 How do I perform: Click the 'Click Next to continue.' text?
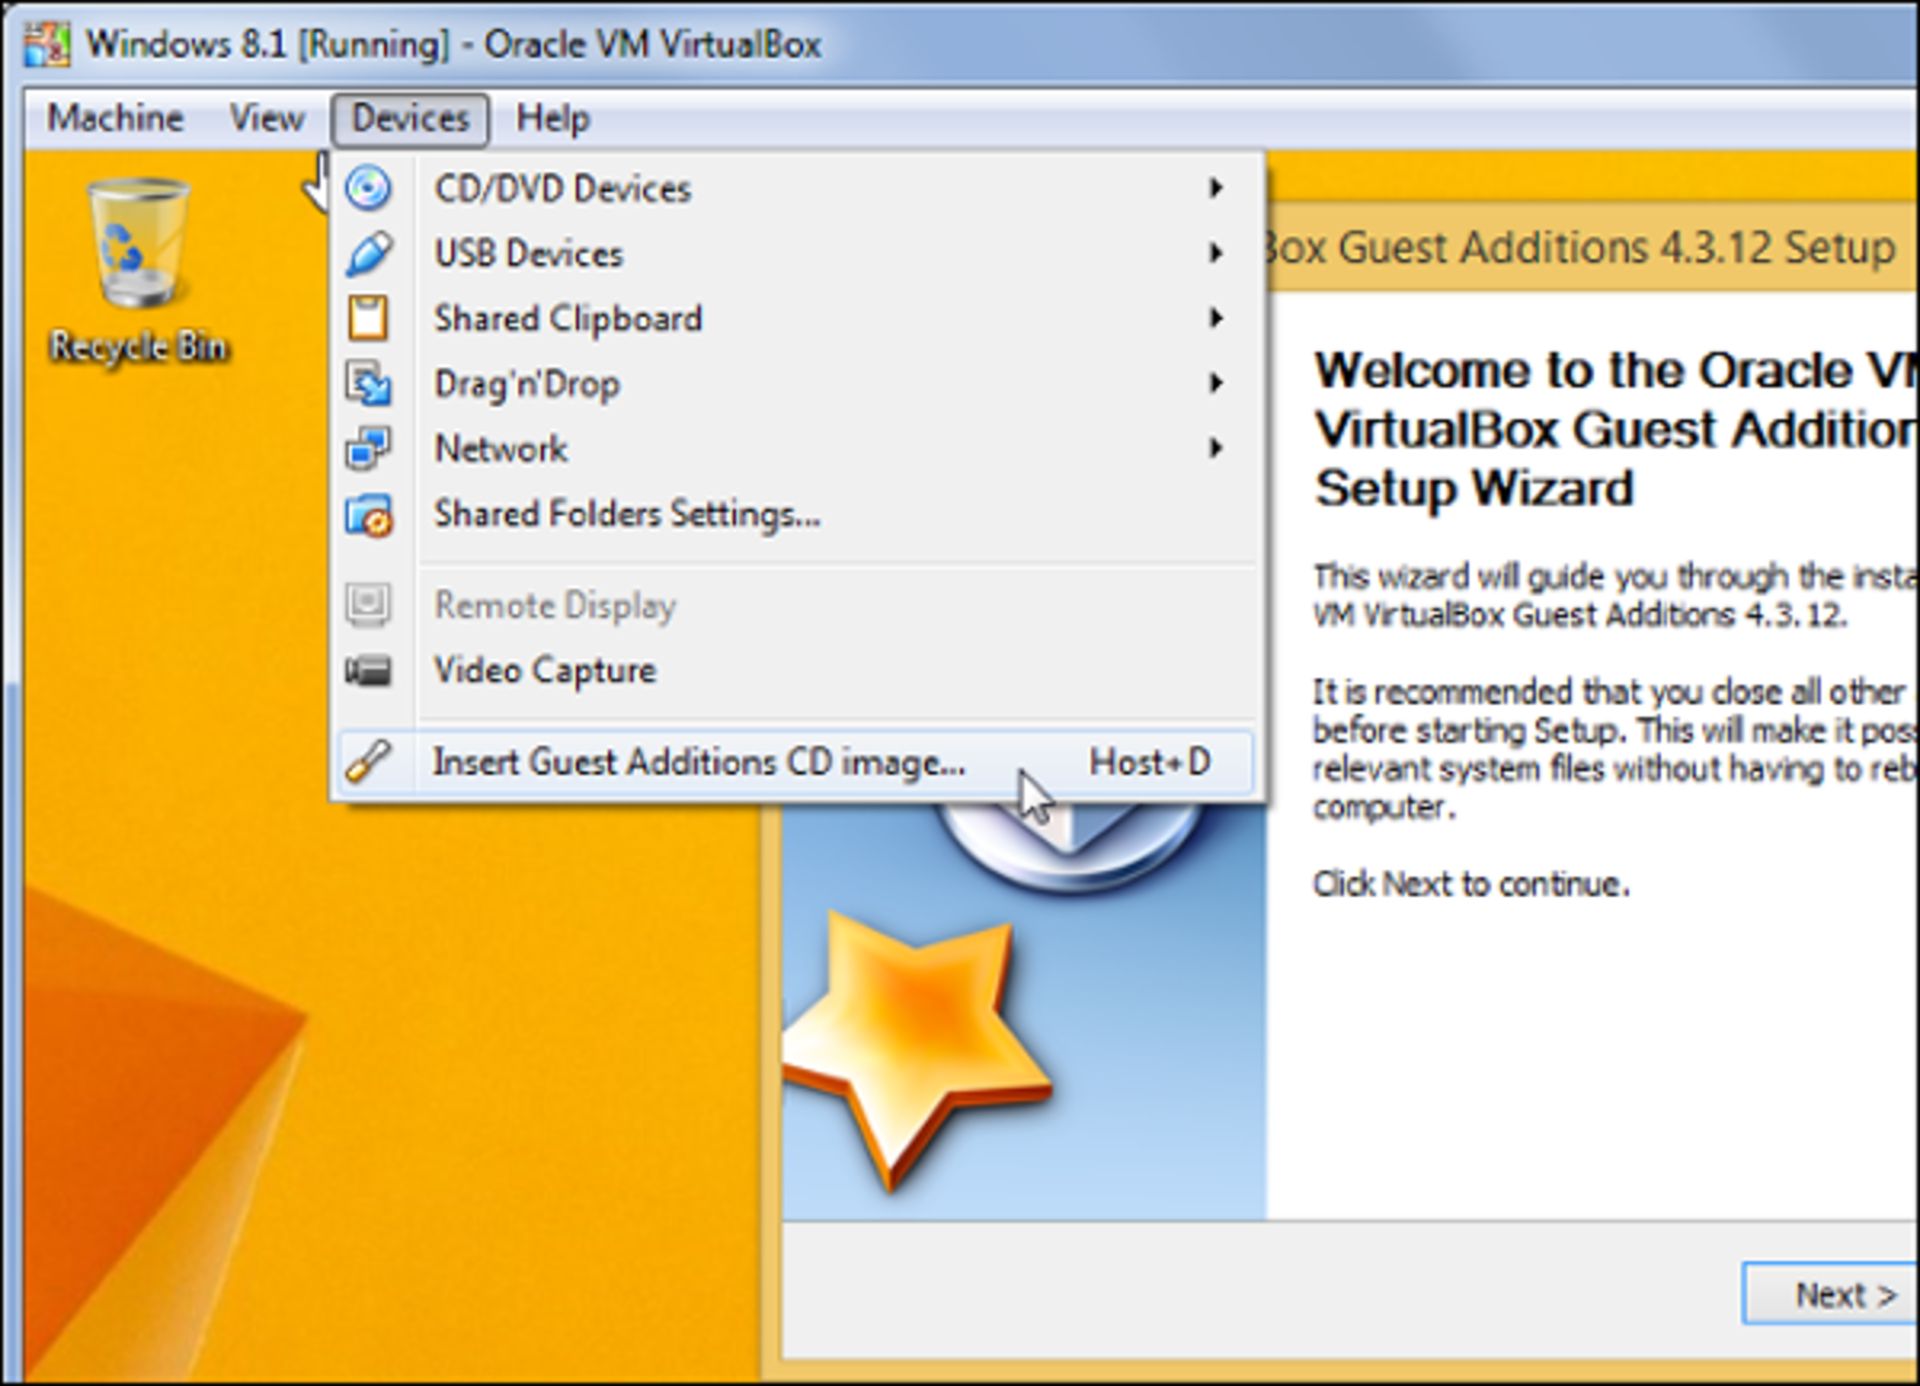(1471, 884)
